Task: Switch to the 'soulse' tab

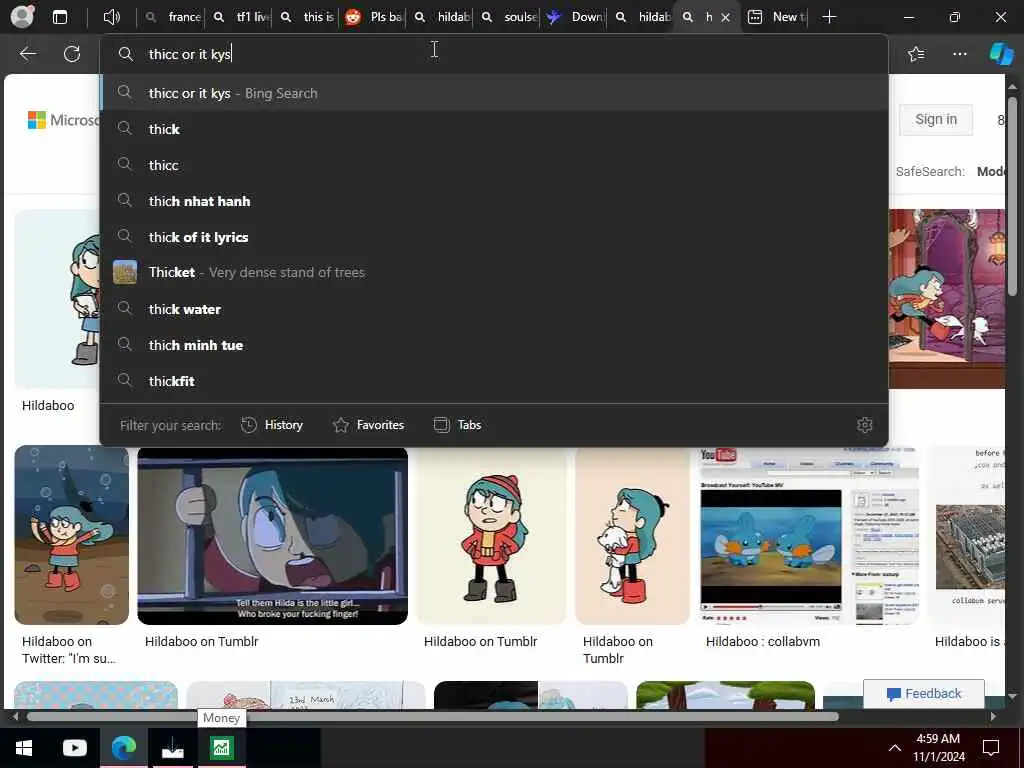Action: pyautogui.click(x=509, y=17)
